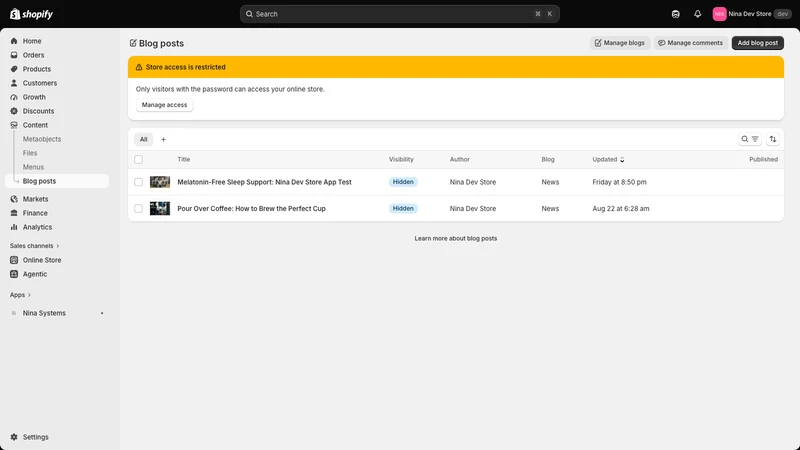800x450 pixels.
Task: Sort by the Updated column header
Action: [608, 160]
